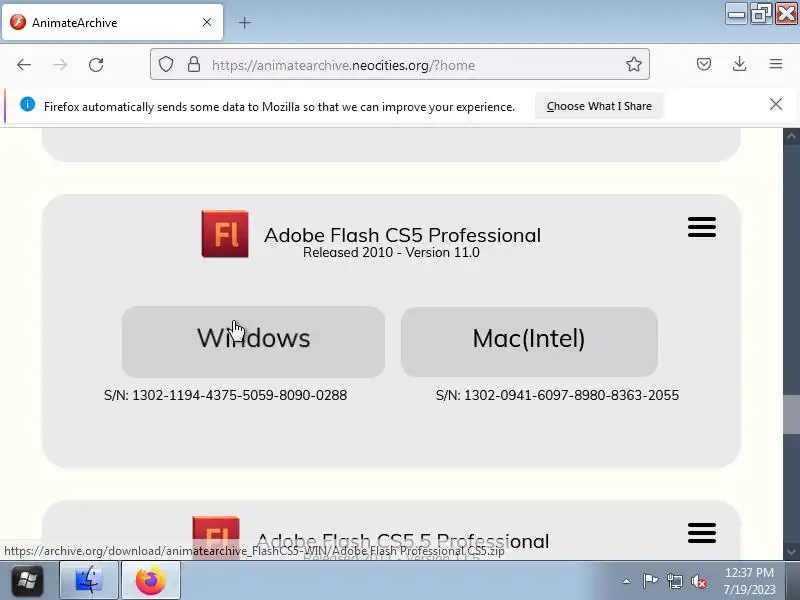800x600 pixels.
Task: Dismiss the Firefox data notification bar
Action: (x=776, y=105)
